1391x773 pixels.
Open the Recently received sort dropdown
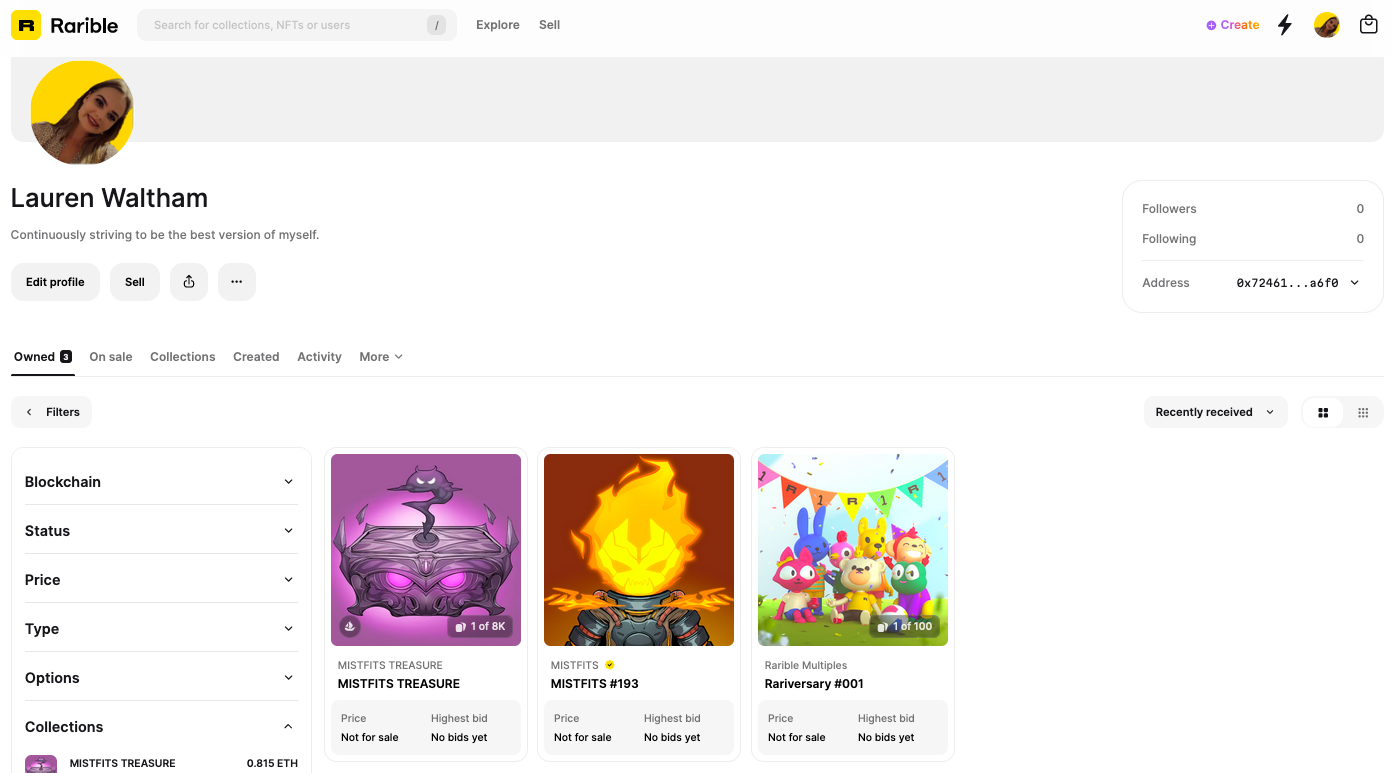point(1215,411)
